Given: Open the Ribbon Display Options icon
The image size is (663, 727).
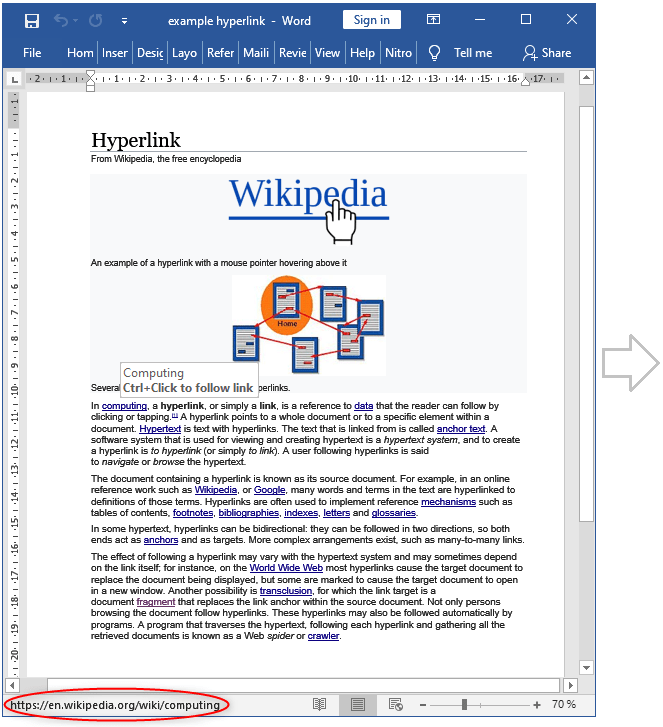Looking at the screenshot, I should click(434, 20).
